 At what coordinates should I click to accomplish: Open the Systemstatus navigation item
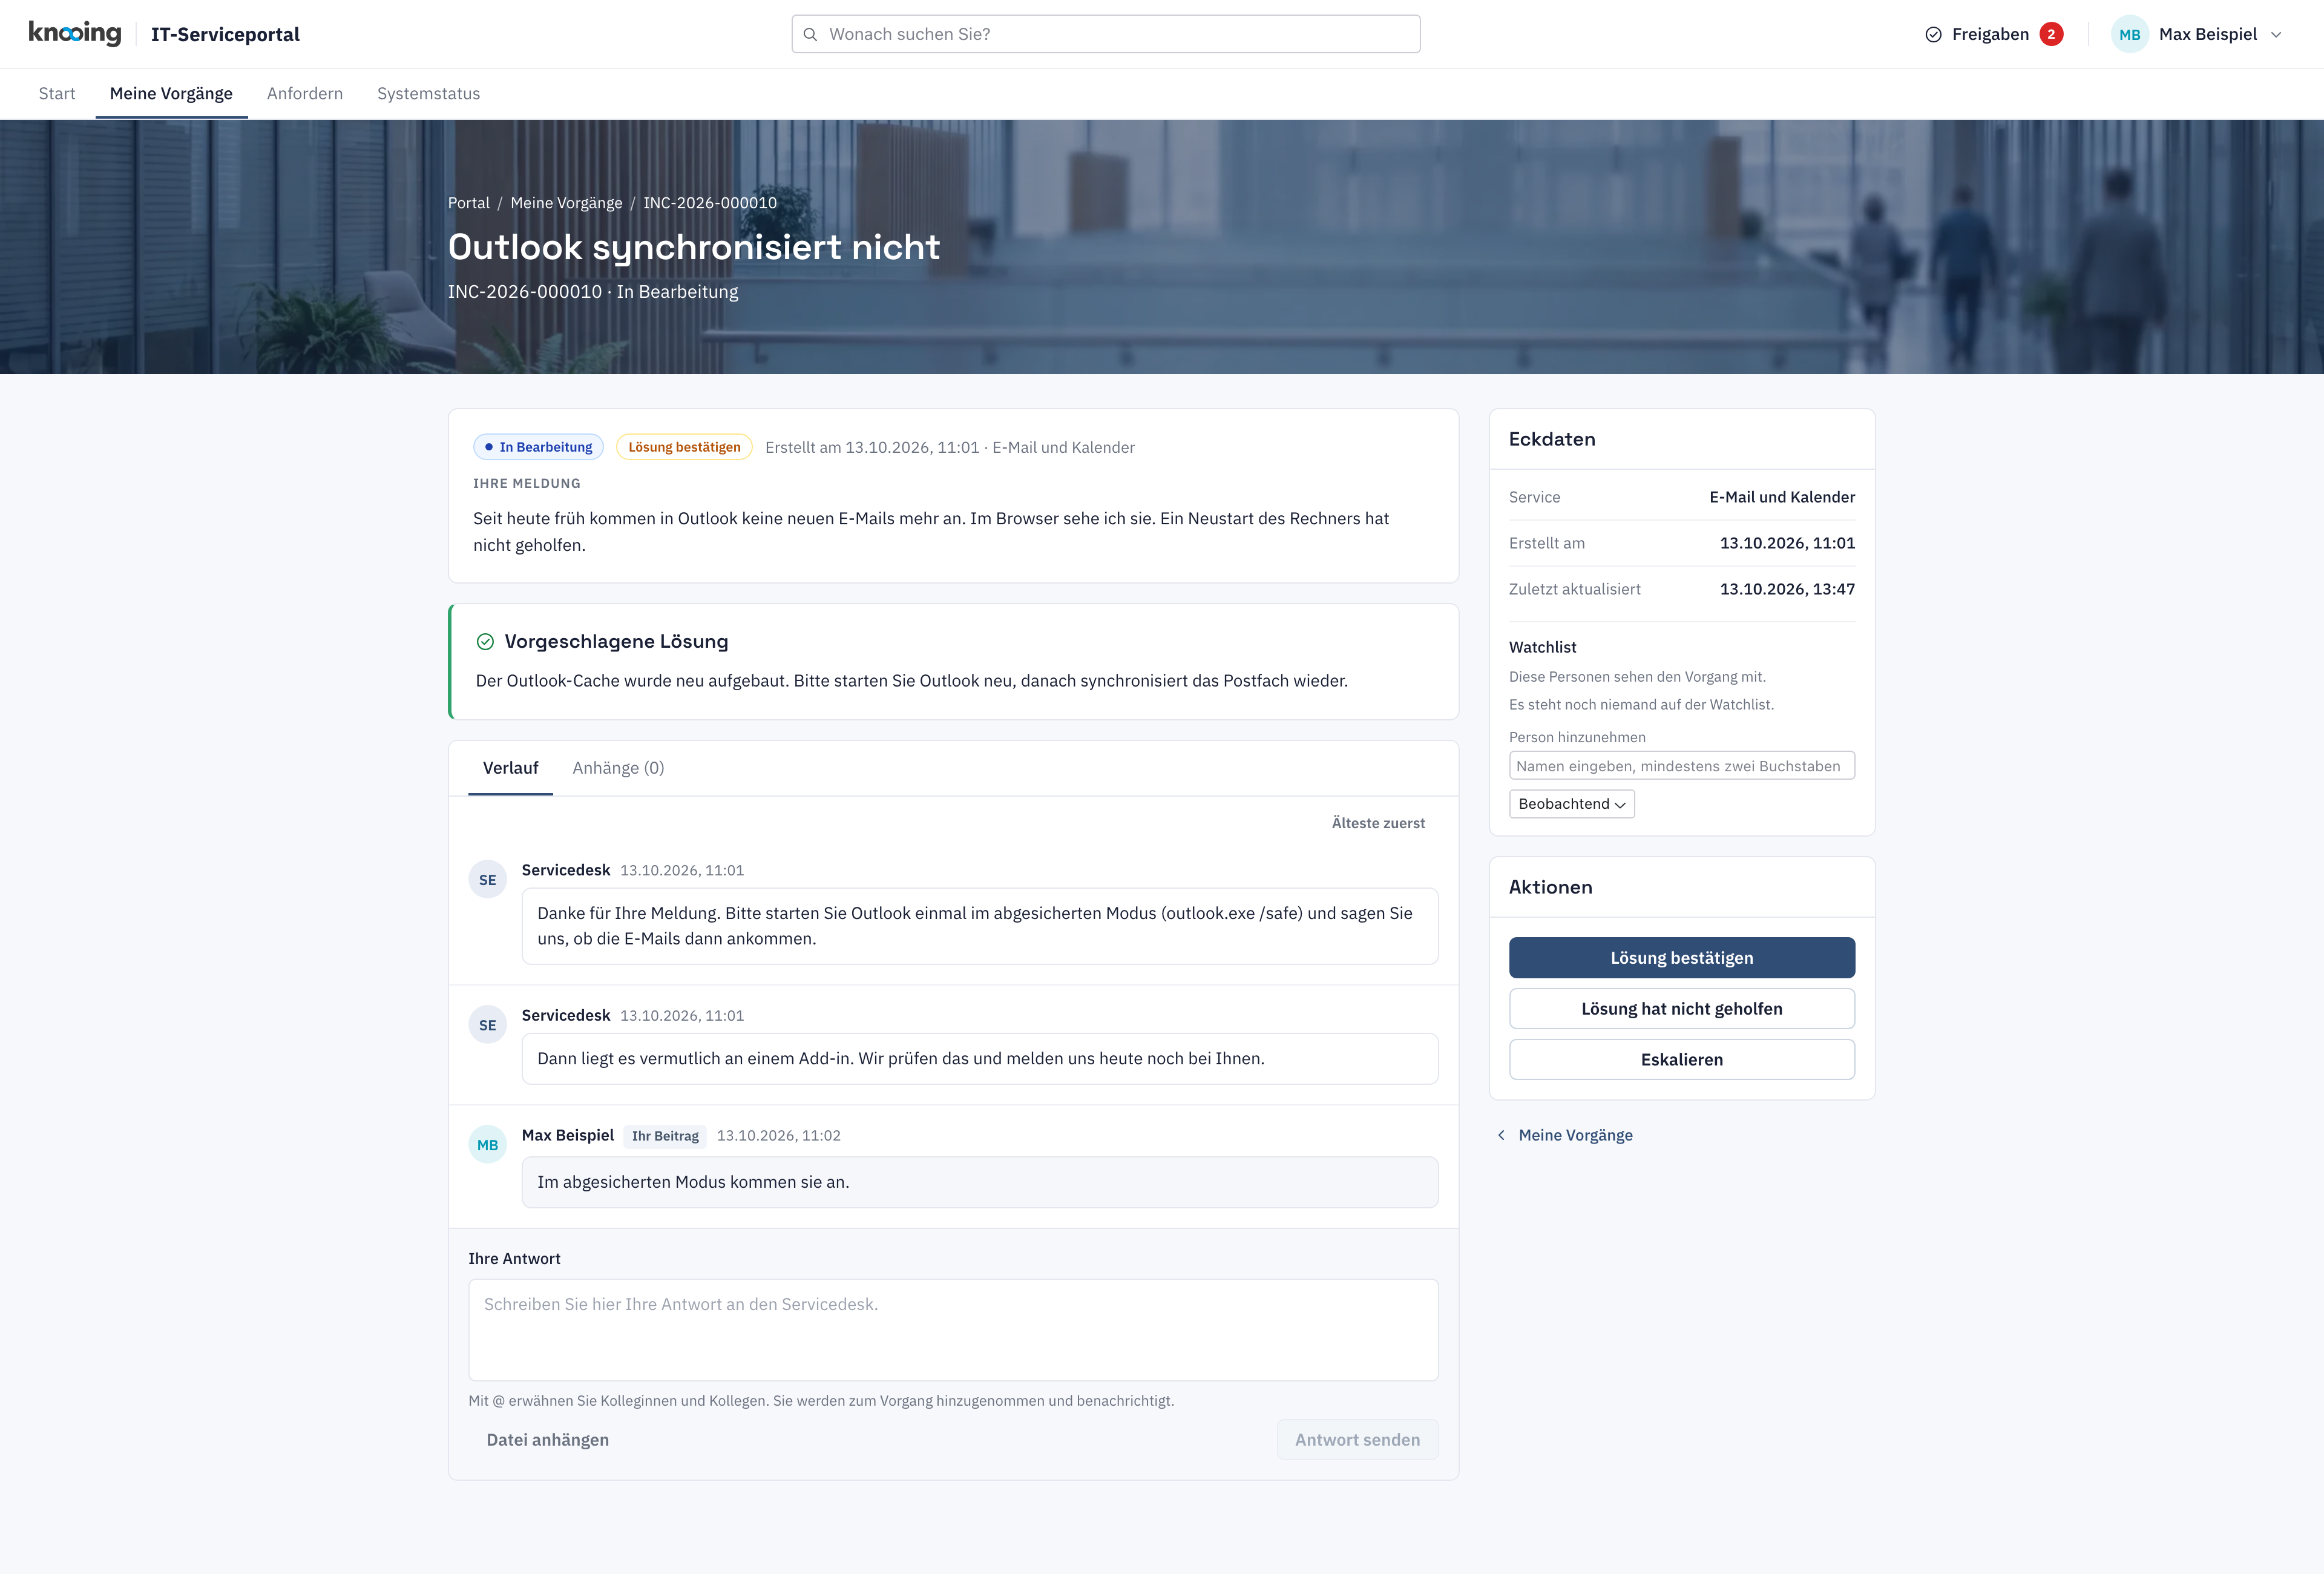pyautogui.click(x=428, y=93)
